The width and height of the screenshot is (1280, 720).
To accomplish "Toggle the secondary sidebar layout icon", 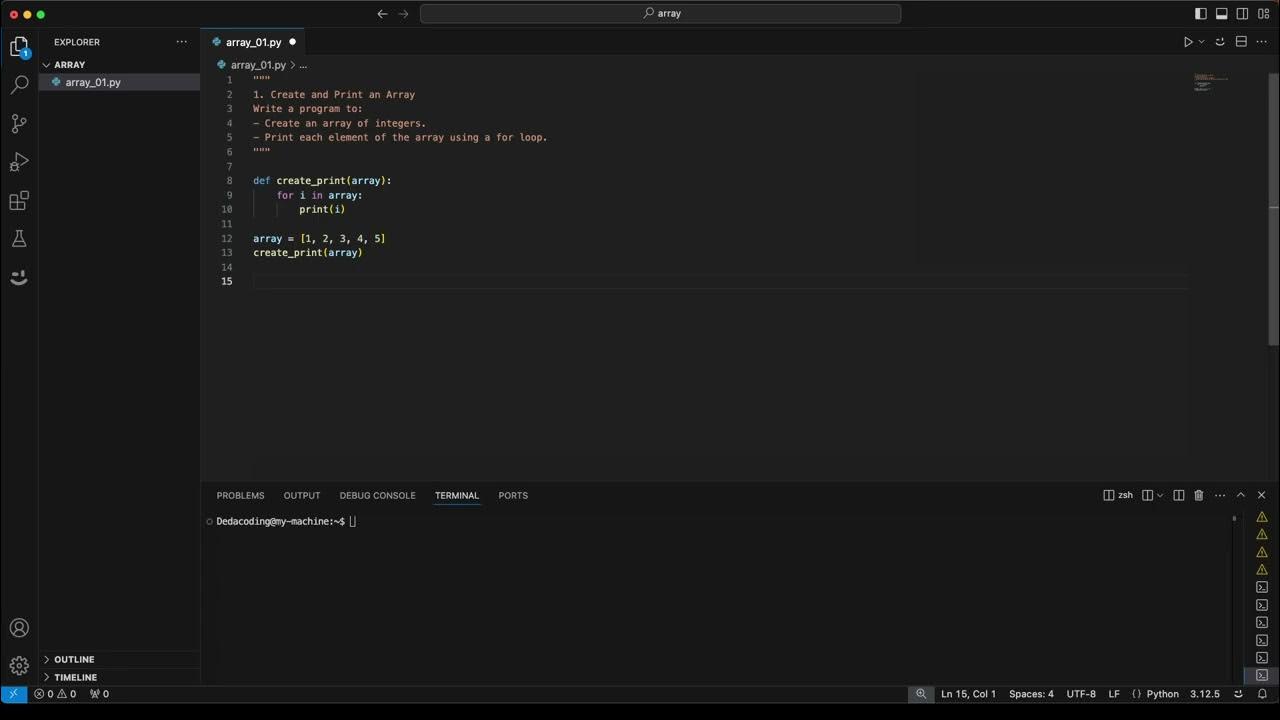I will pos(1242,14).
